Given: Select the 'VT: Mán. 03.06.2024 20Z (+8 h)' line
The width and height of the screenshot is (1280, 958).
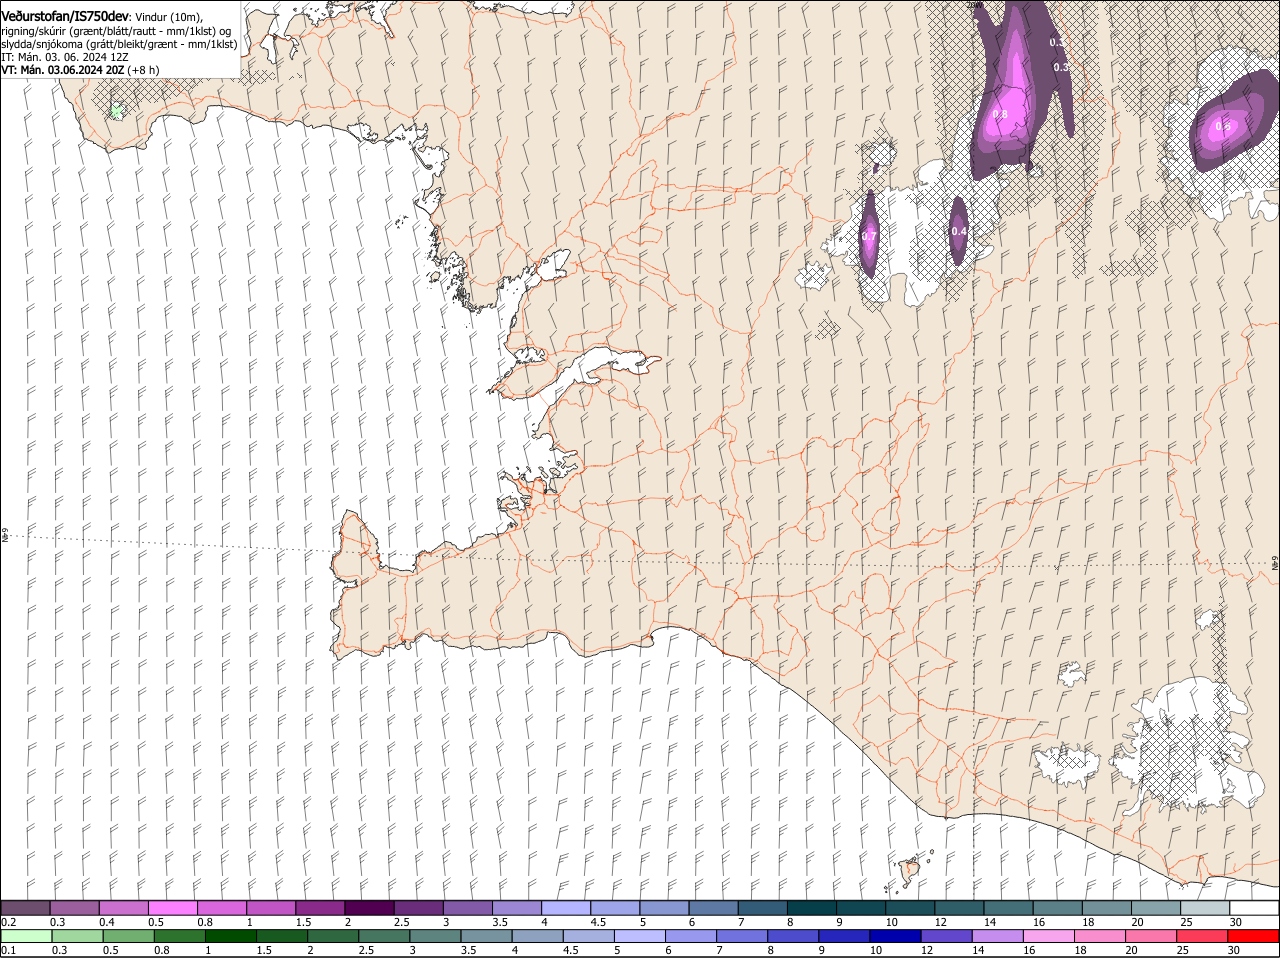Looking at the screenshot, I should click(x=80, y=70).
